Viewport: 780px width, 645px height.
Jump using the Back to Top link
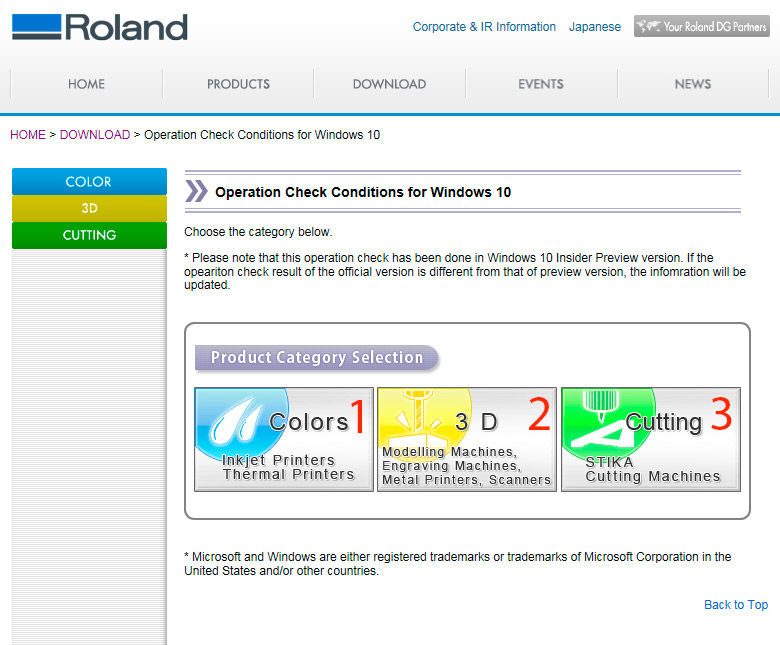736,605
